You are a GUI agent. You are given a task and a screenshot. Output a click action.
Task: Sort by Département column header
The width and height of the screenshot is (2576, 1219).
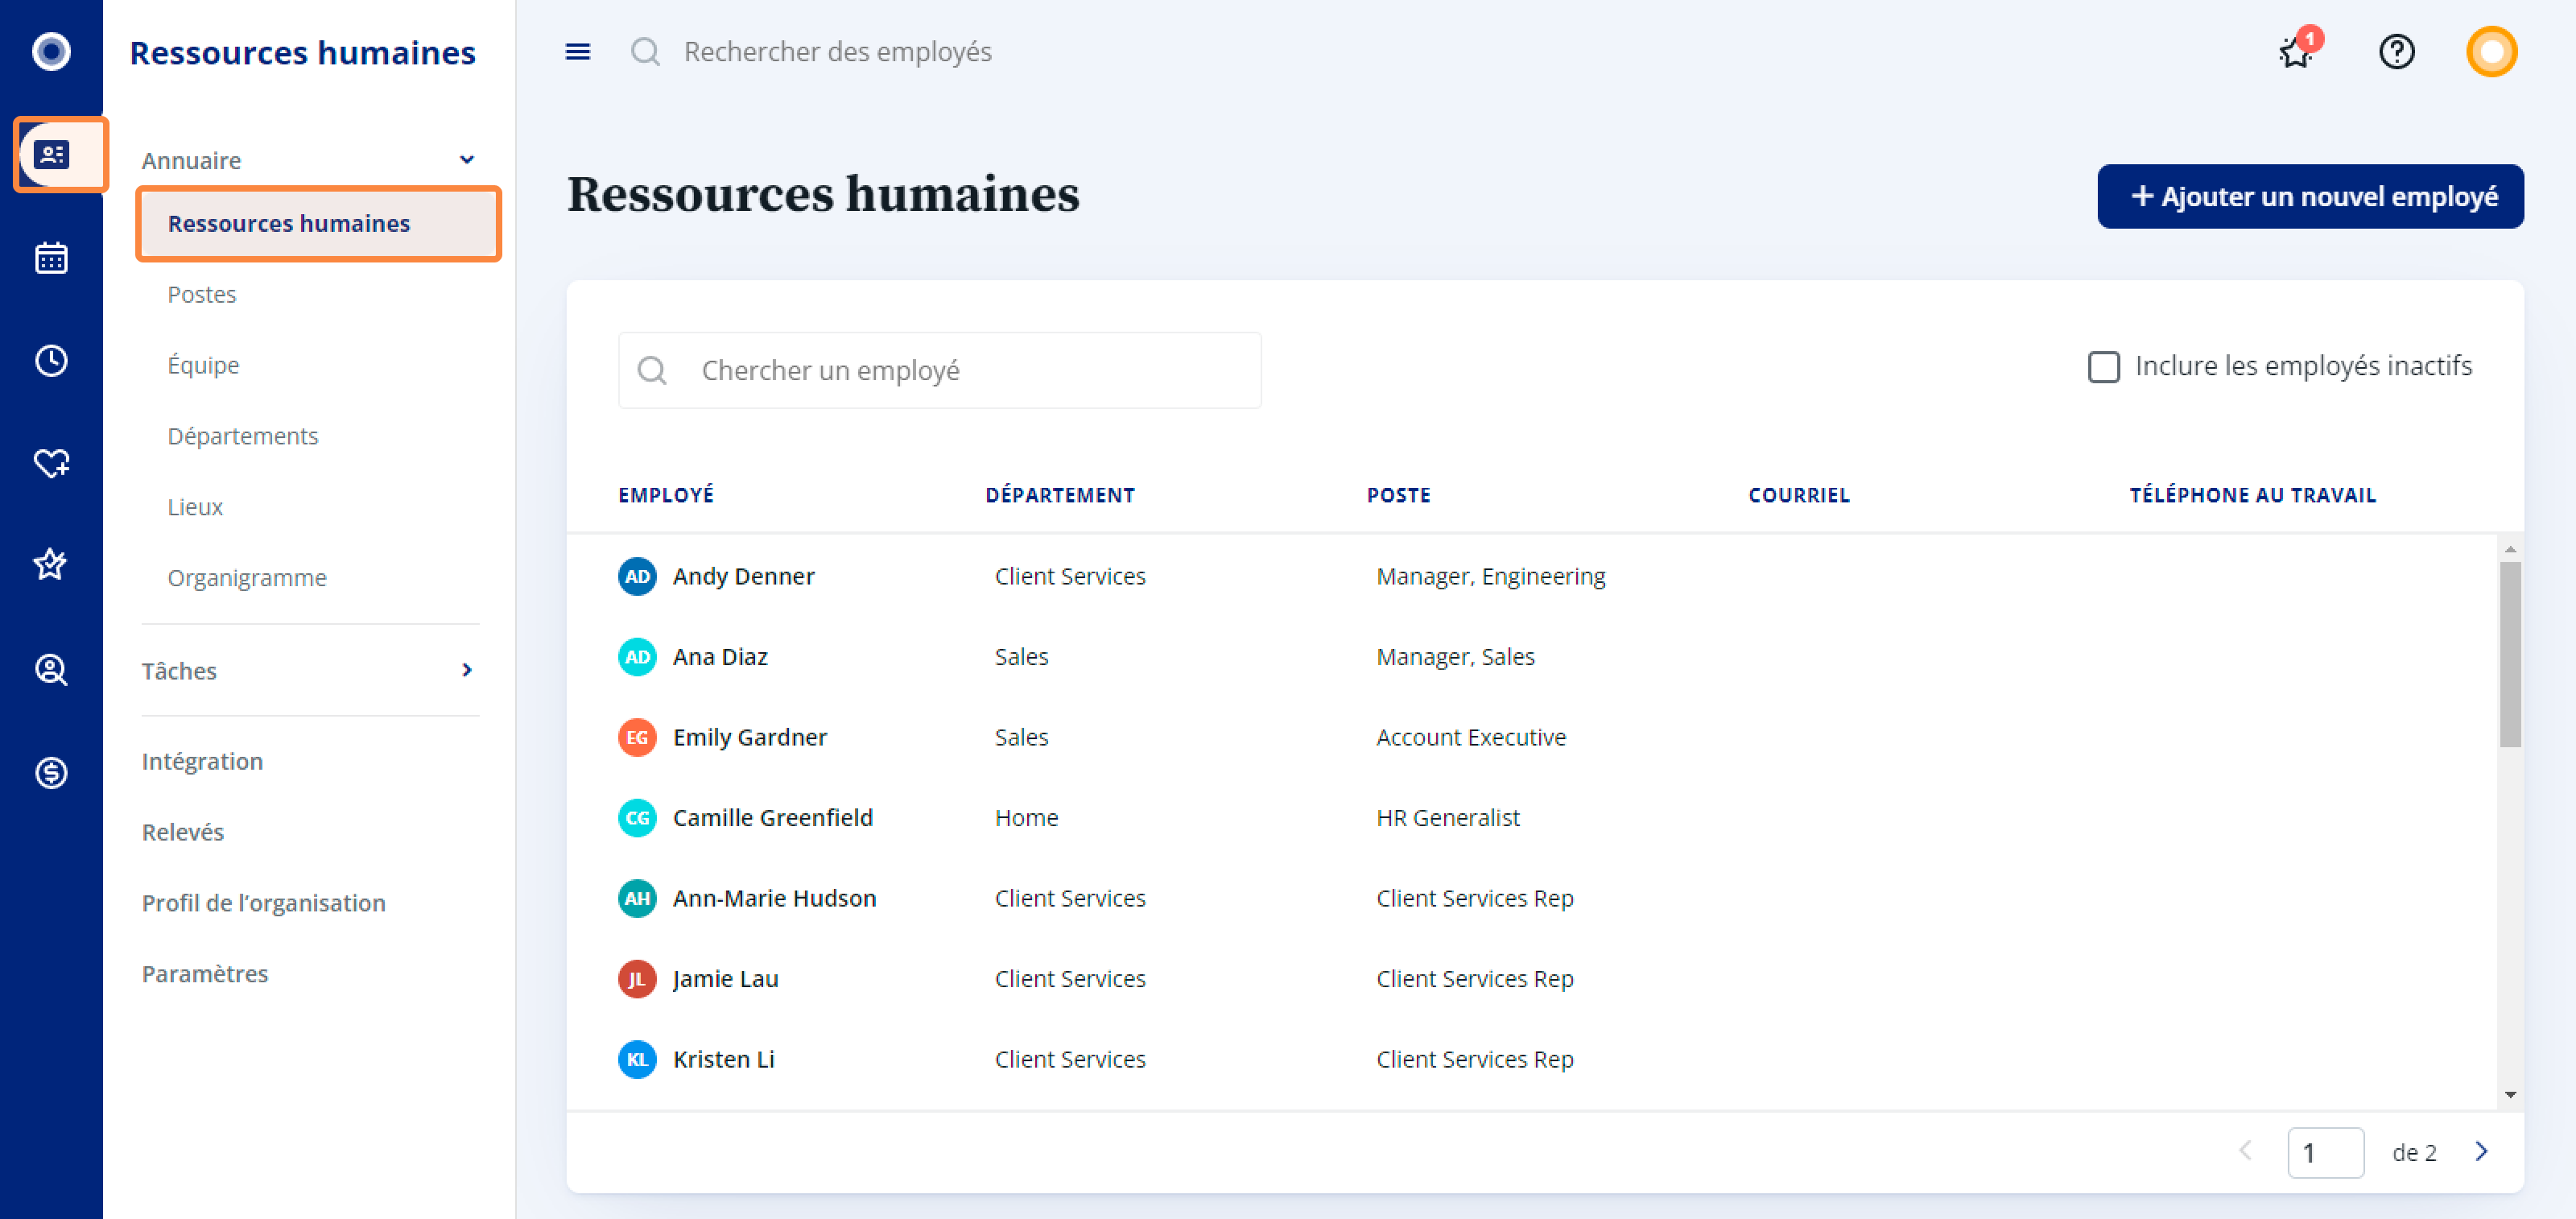[x=1060, y=496]
